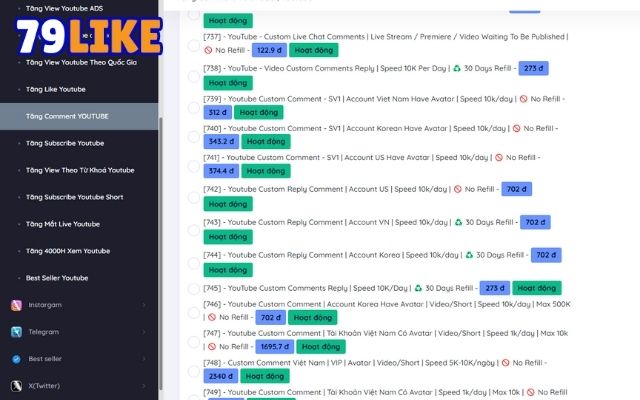The width and height of the screenshot is (640, 400).
Task: Open Best Seller Youtube menu item
Action: [57, 278]
